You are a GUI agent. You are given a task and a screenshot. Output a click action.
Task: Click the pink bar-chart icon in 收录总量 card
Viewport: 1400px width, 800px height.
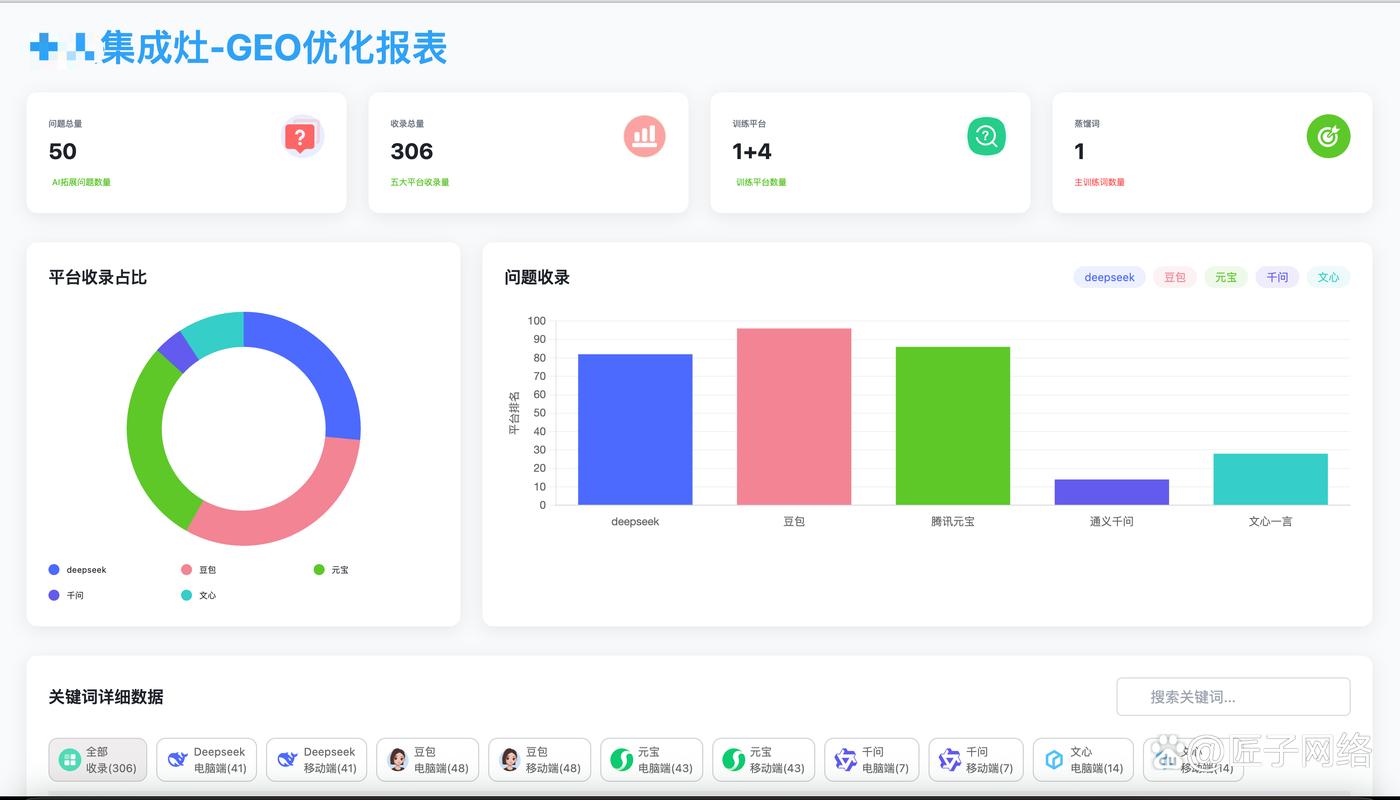coord(645,136)
